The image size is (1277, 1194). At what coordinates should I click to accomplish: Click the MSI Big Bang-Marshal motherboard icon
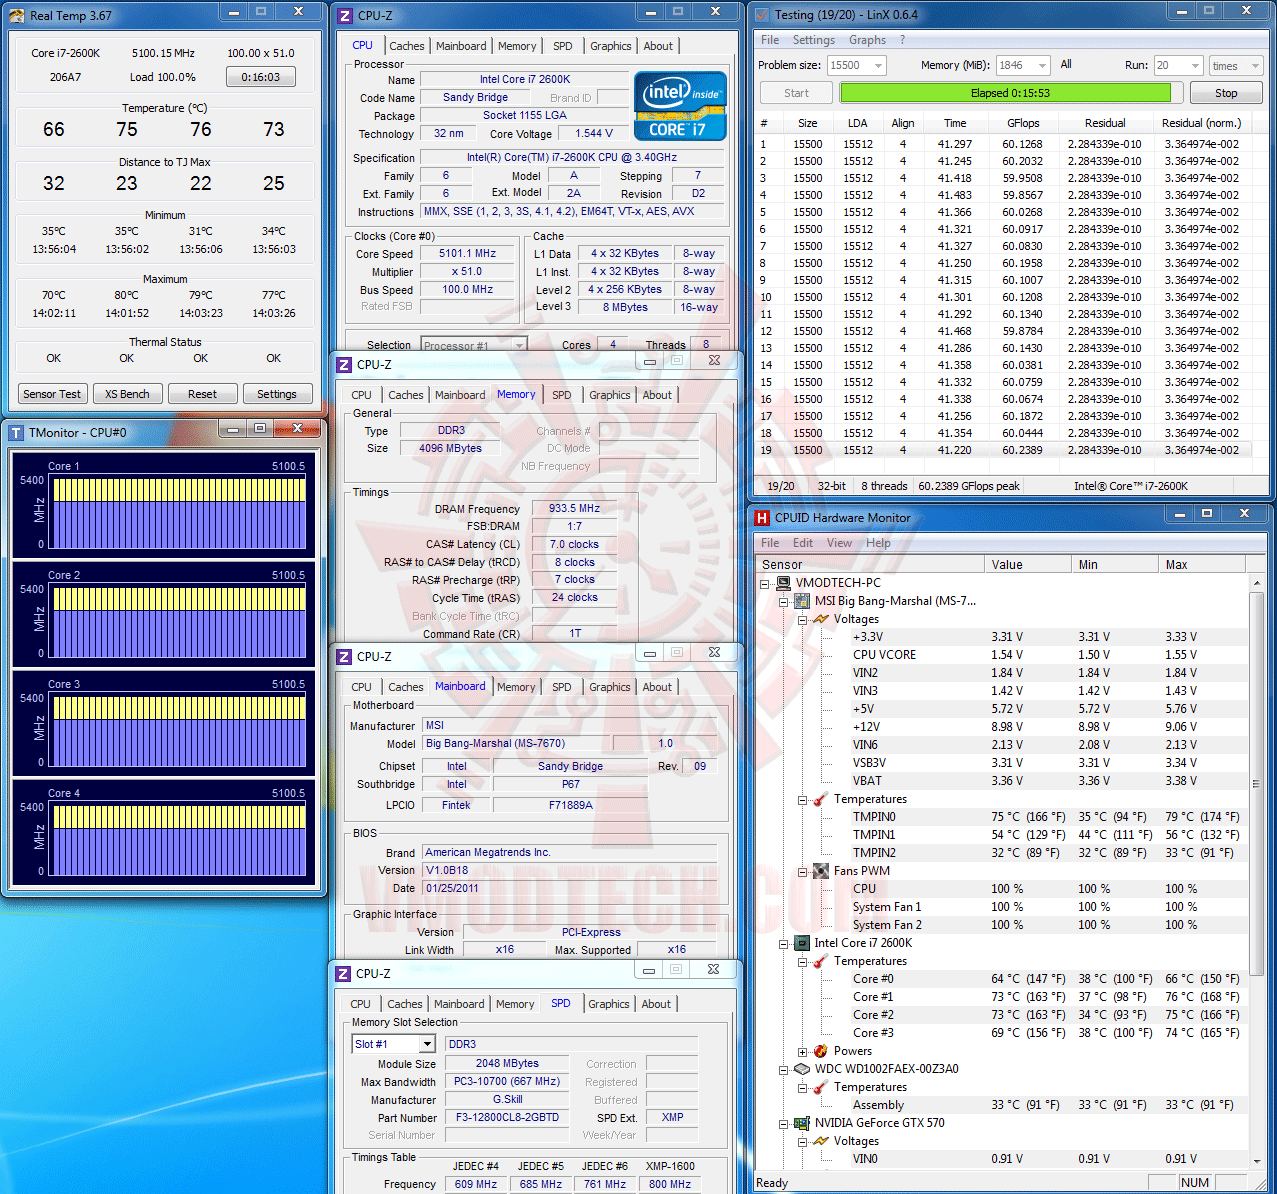802,601
